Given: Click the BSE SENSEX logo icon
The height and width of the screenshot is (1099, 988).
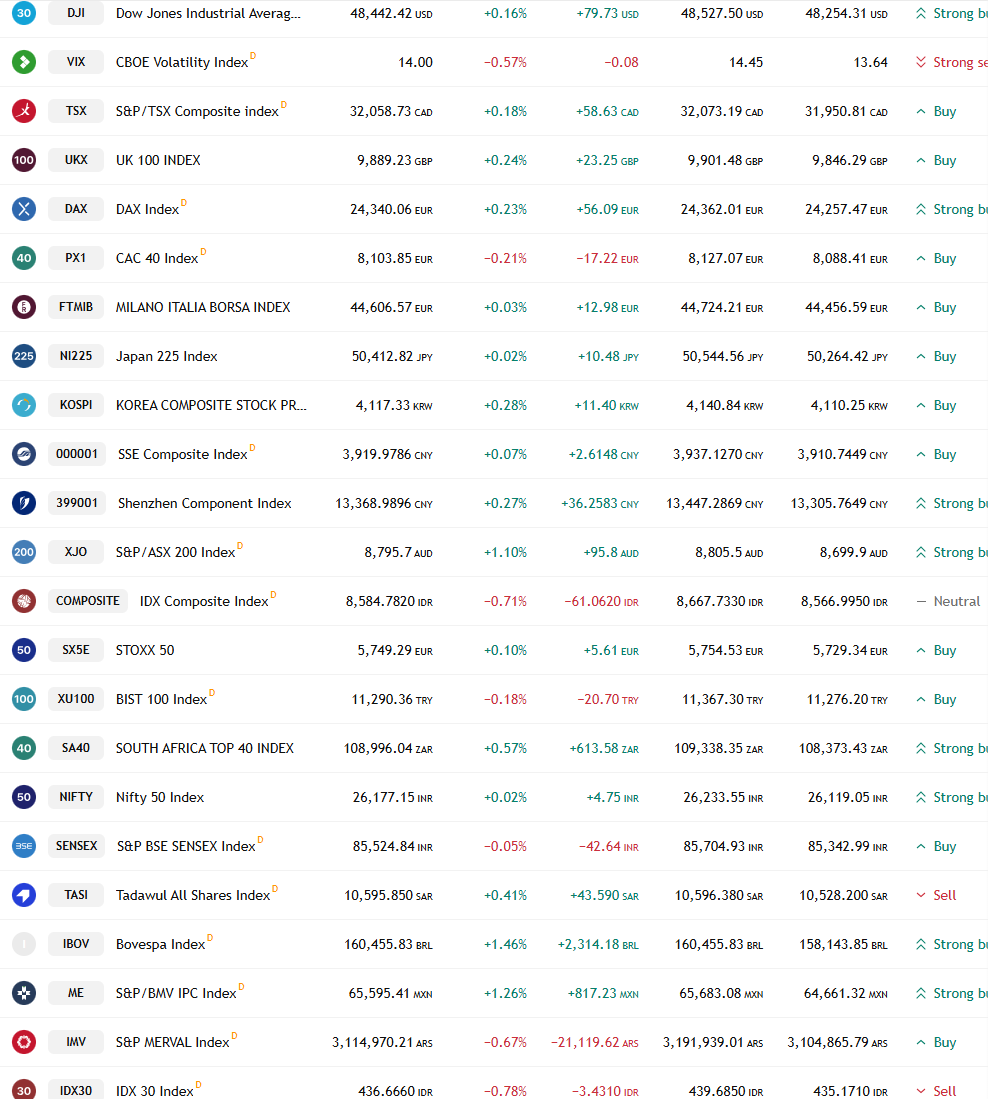Looking at the screenshot, I should pyautogui.click(x=24, y=847).
